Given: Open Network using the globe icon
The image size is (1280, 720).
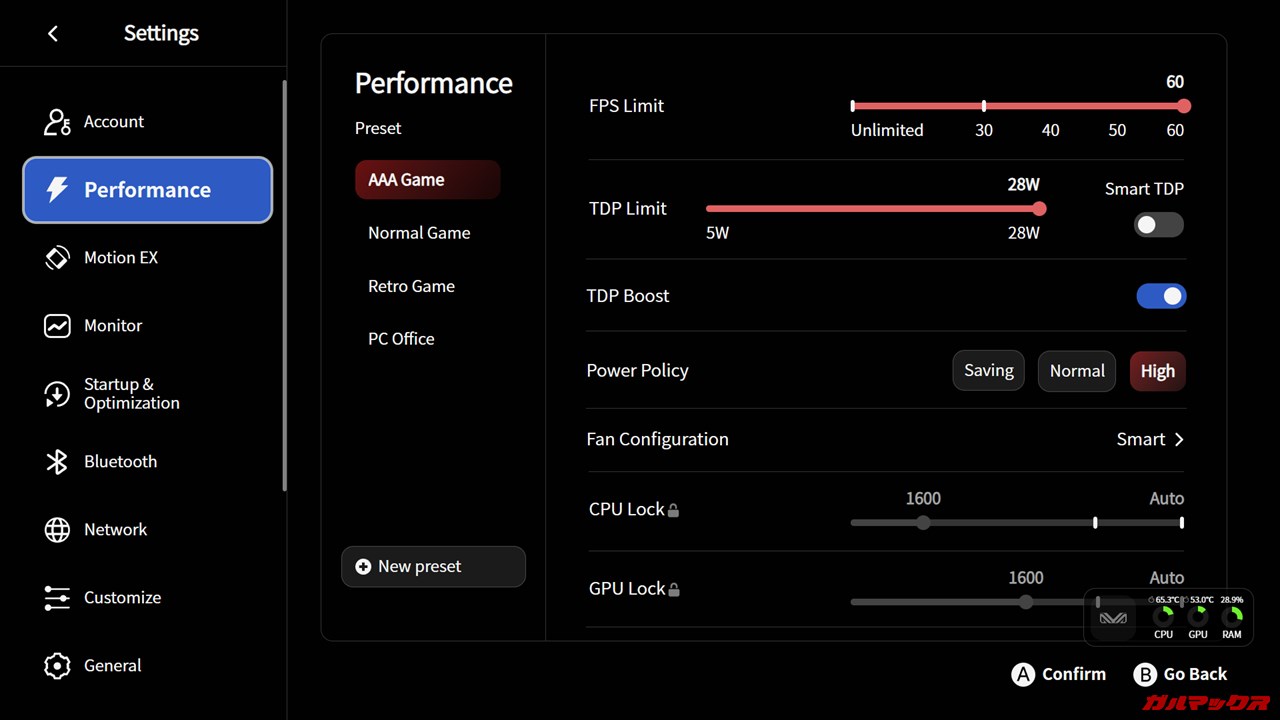Looking at the screenshot, I should coord(57,530).
